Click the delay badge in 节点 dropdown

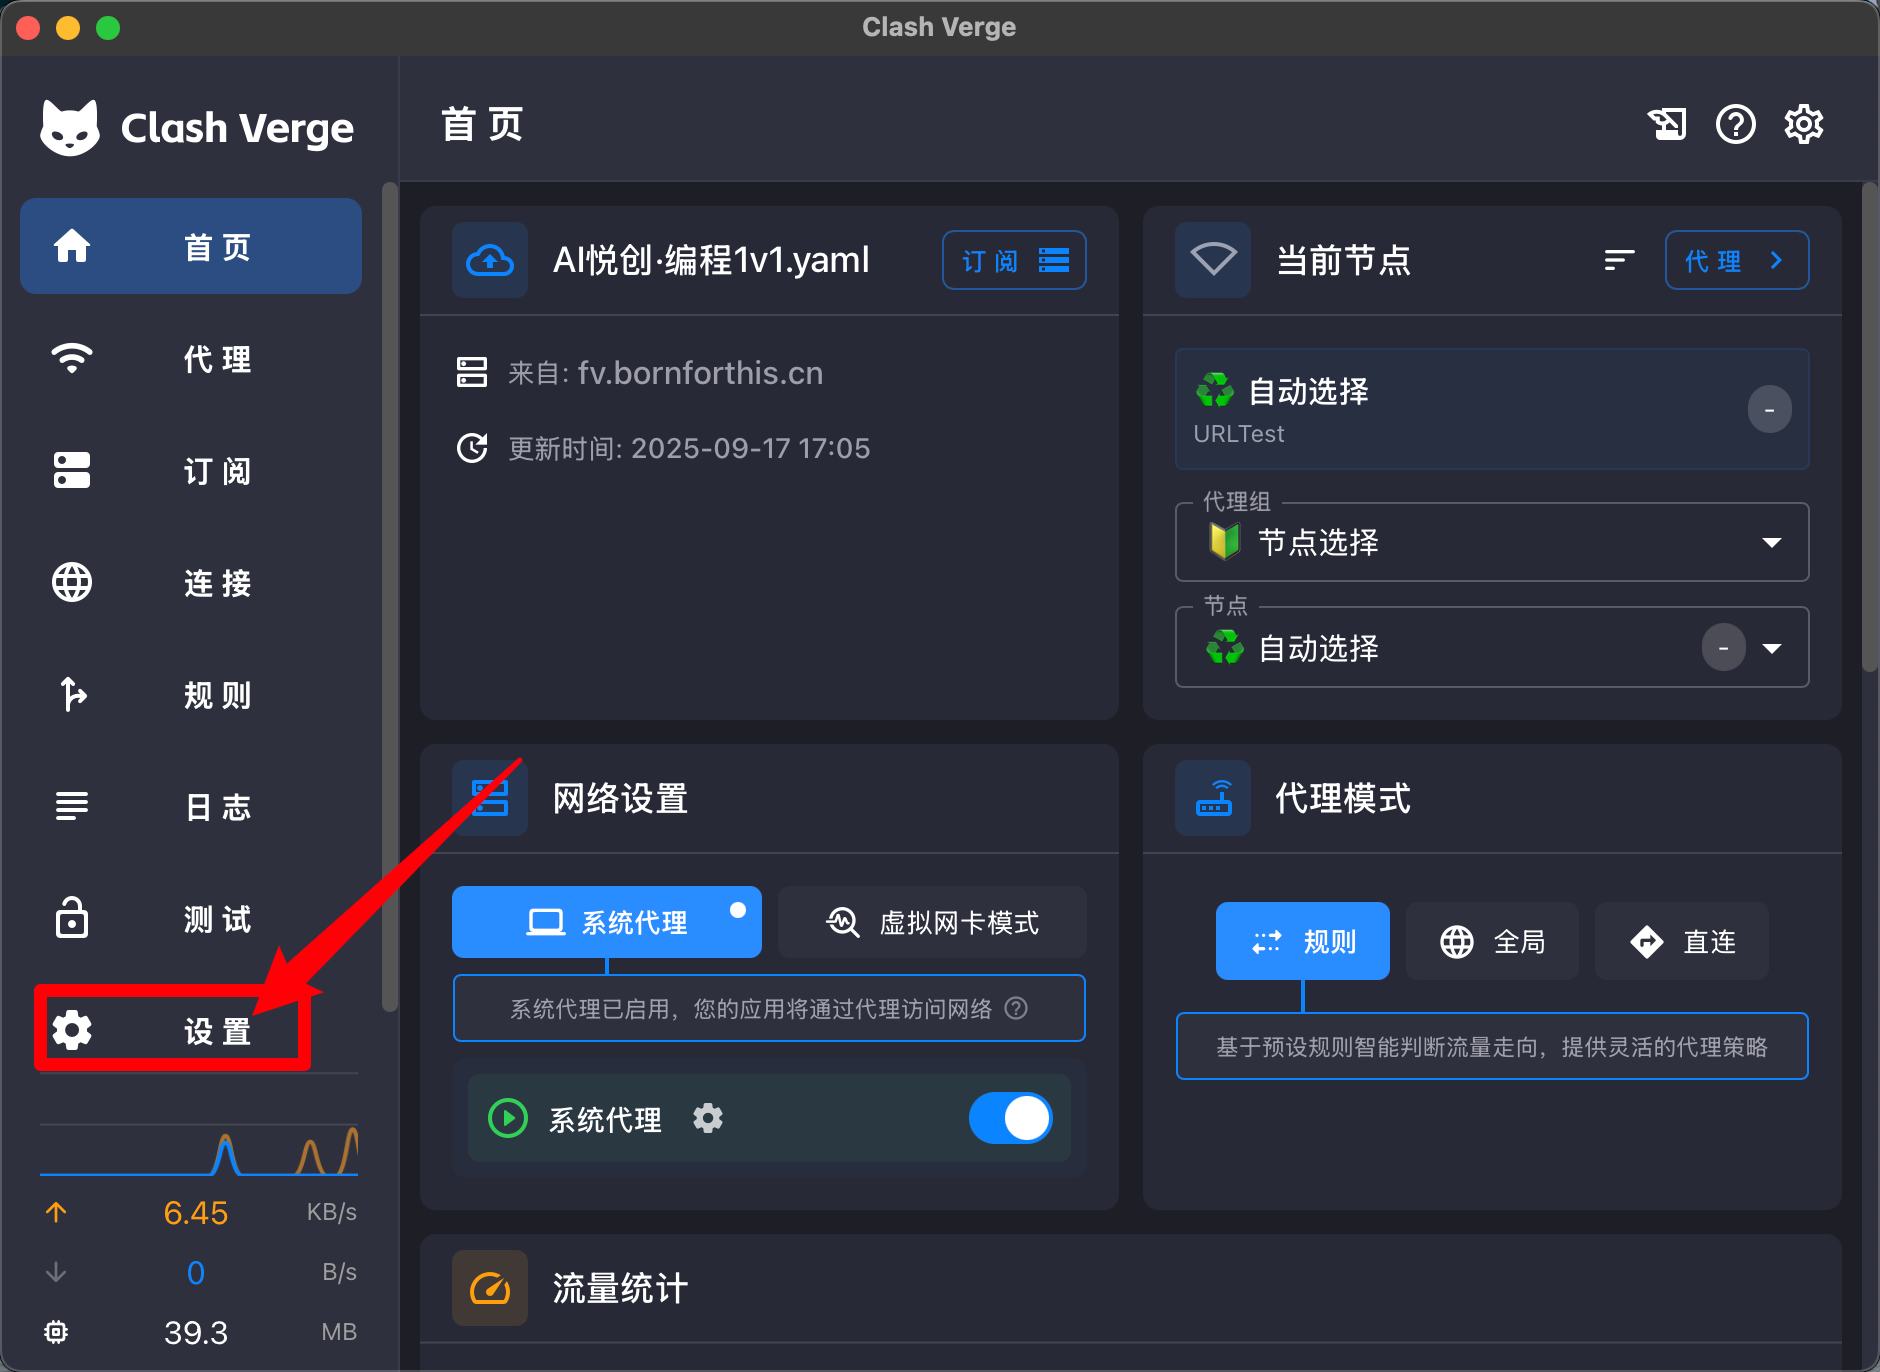click(1723, 648)
